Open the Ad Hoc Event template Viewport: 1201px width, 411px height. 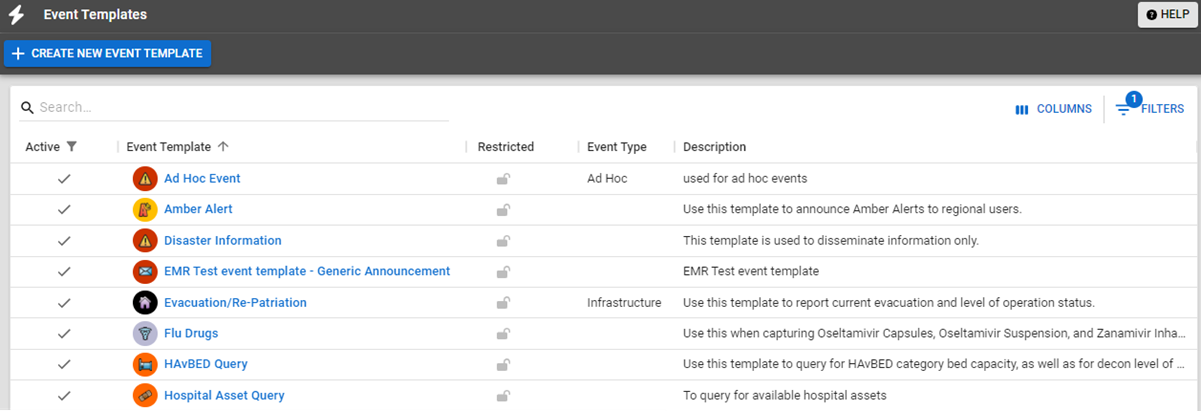(202, 179)
